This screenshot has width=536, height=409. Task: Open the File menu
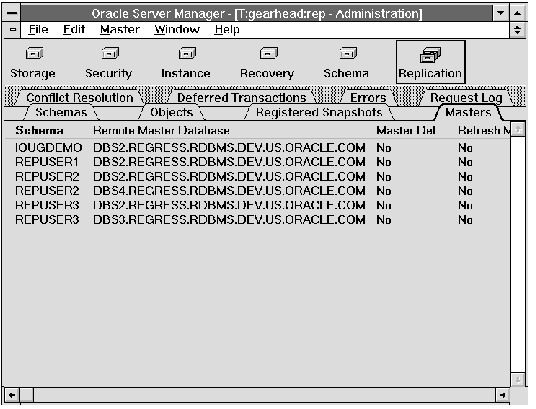(38, 30)
